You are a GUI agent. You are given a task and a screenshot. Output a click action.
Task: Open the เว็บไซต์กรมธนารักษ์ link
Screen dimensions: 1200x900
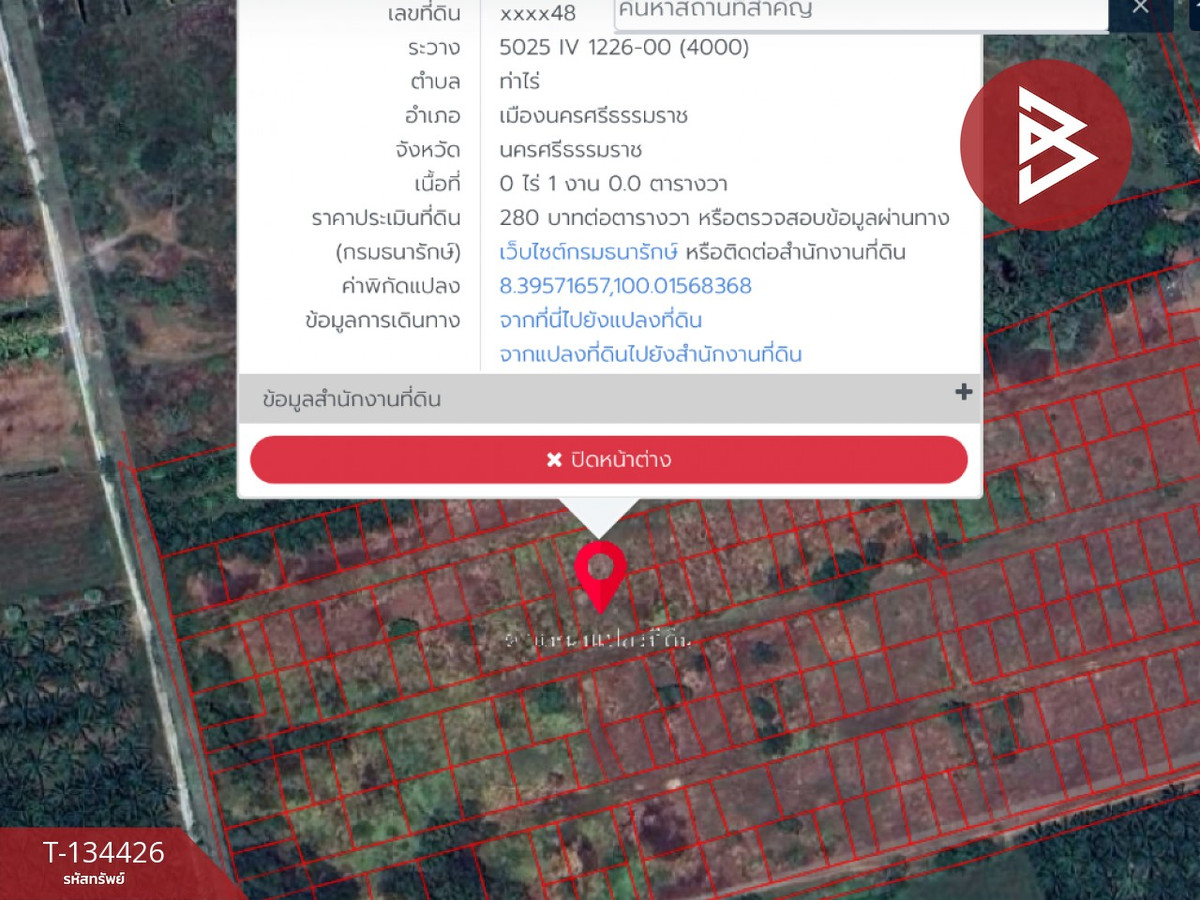point(589,252)
